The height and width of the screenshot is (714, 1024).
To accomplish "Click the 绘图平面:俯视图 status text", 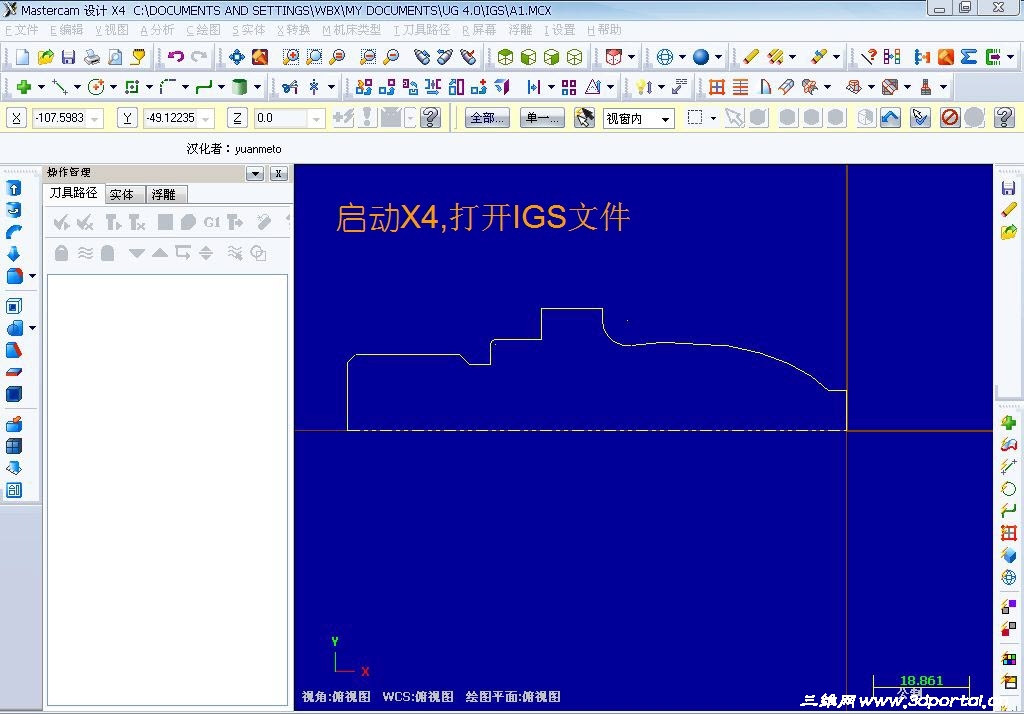I will coord(513,696).
